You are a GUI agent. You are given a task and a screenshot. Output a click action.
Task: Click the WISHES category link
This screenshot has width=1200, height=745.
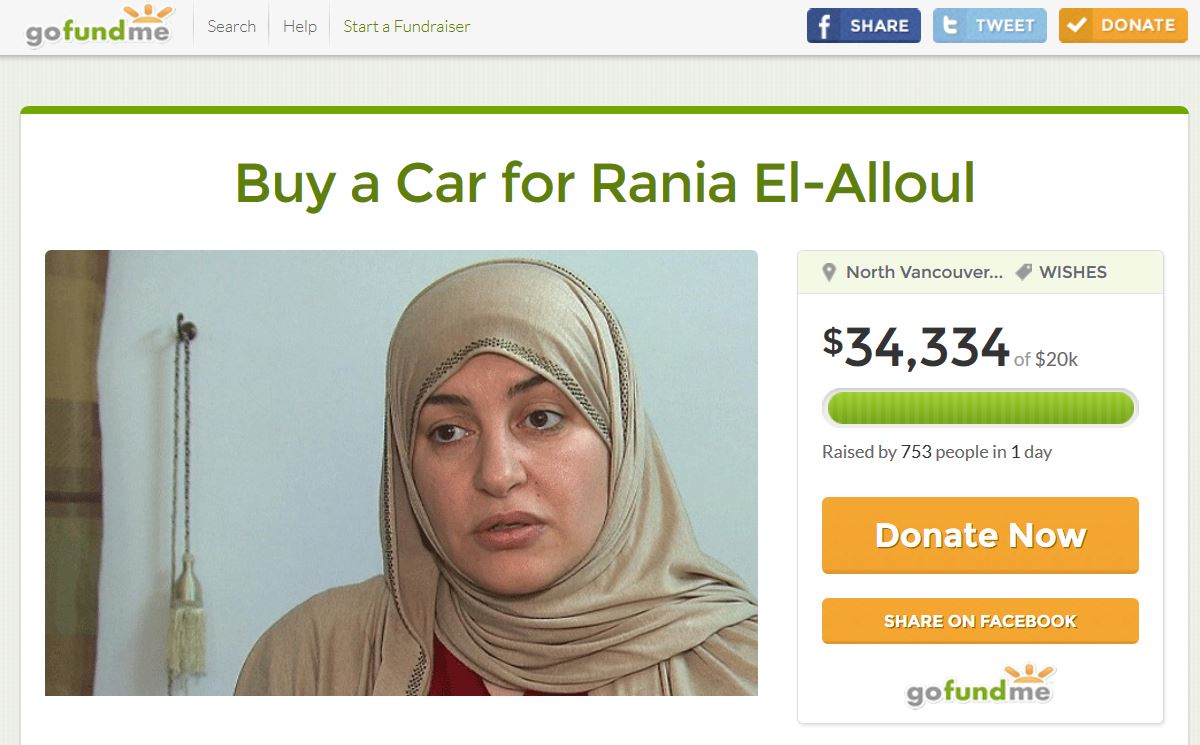point(1073,272)
